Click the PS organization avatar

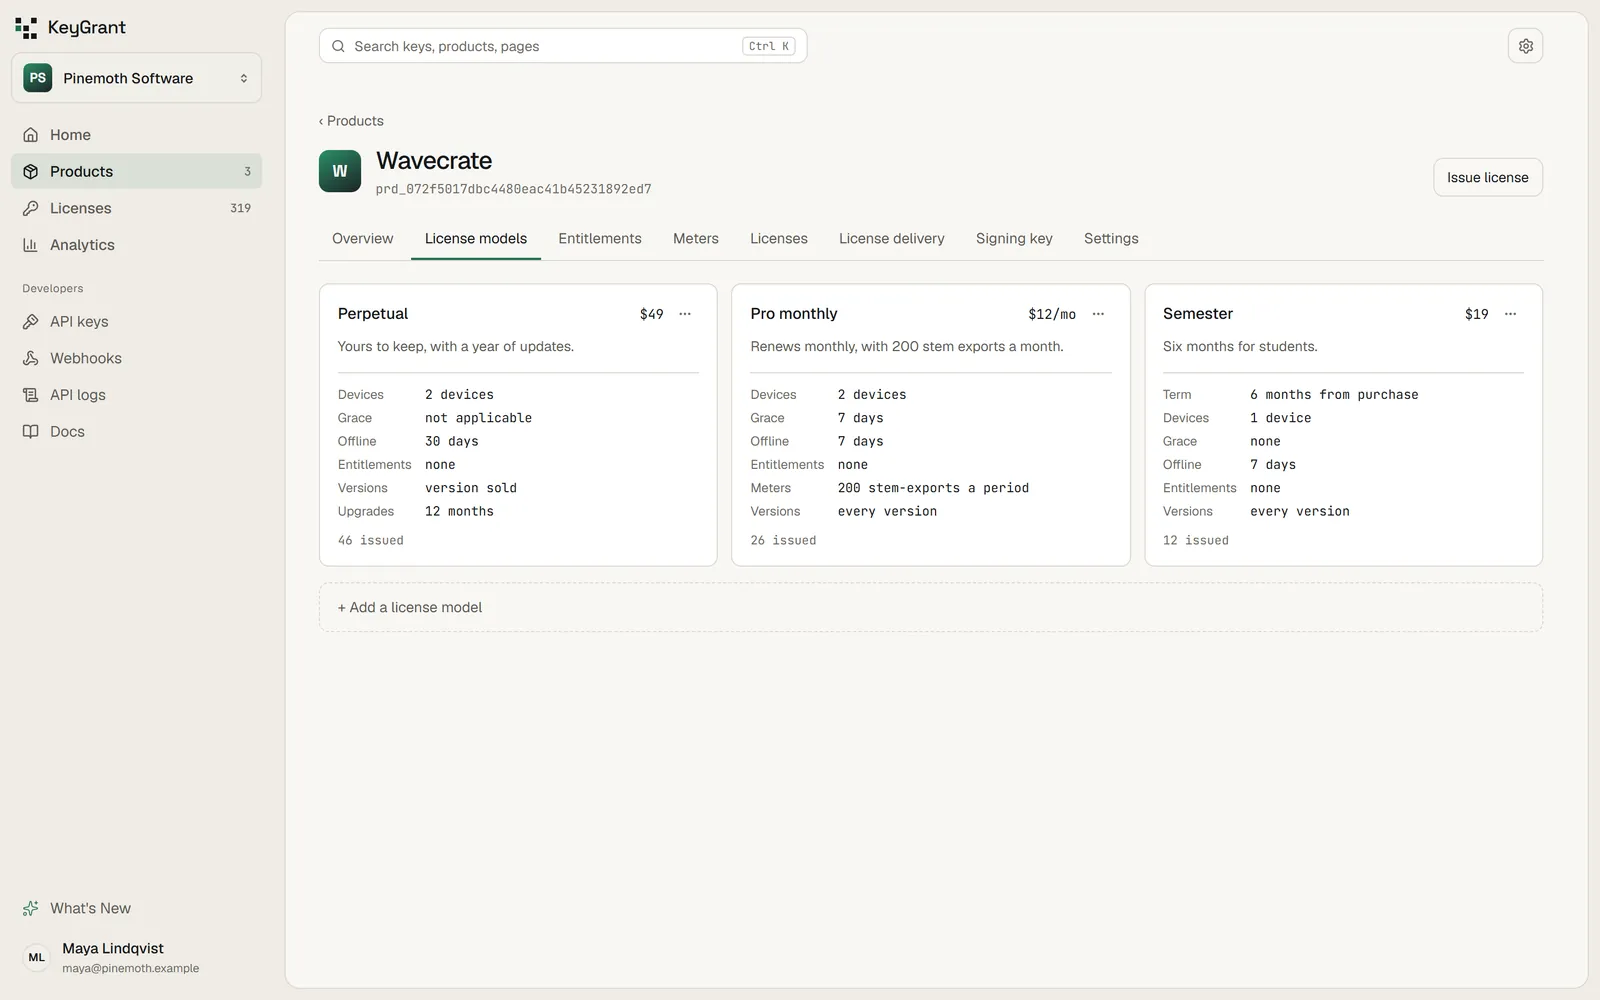click(x=38, y=78)
